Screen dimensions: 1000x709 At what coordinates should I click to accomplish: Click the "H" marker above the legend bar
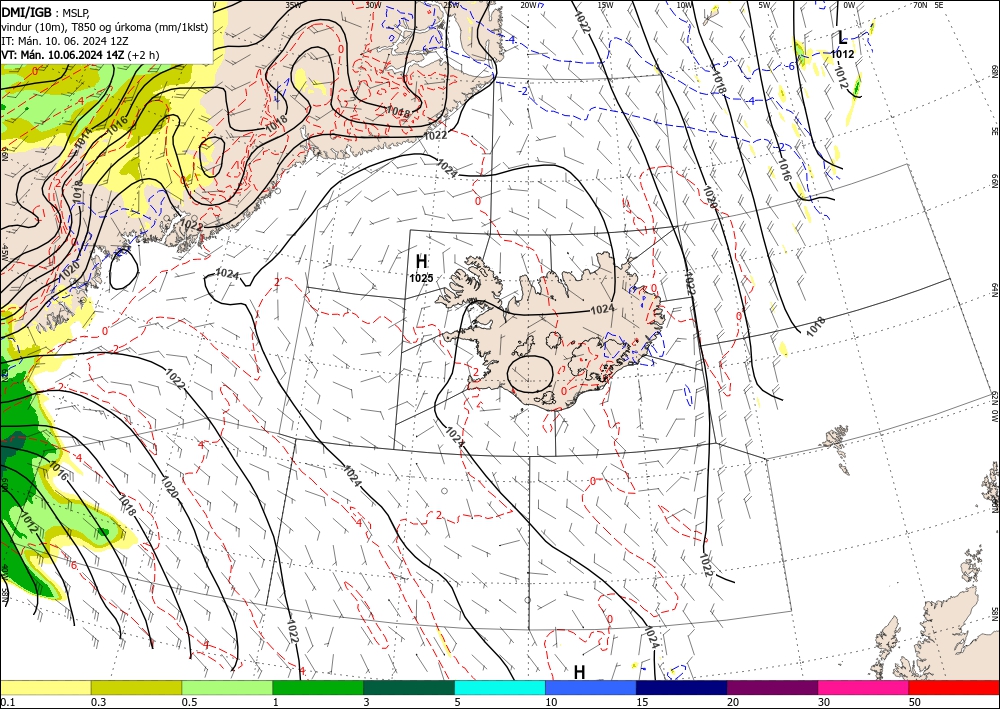(x=579, y=672)
